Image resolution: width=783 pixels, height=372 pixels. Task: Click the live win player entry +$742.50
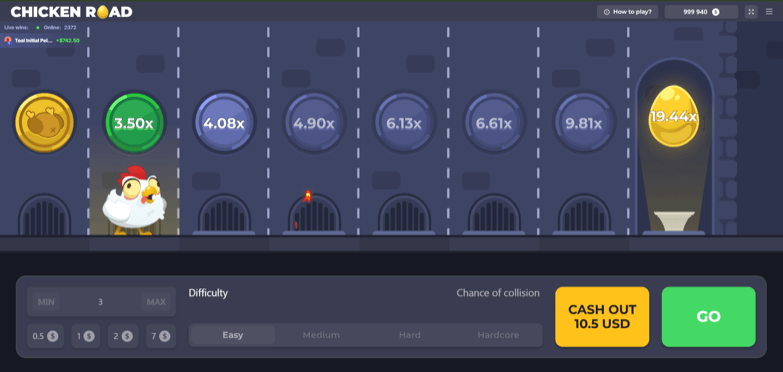(42, 40)
